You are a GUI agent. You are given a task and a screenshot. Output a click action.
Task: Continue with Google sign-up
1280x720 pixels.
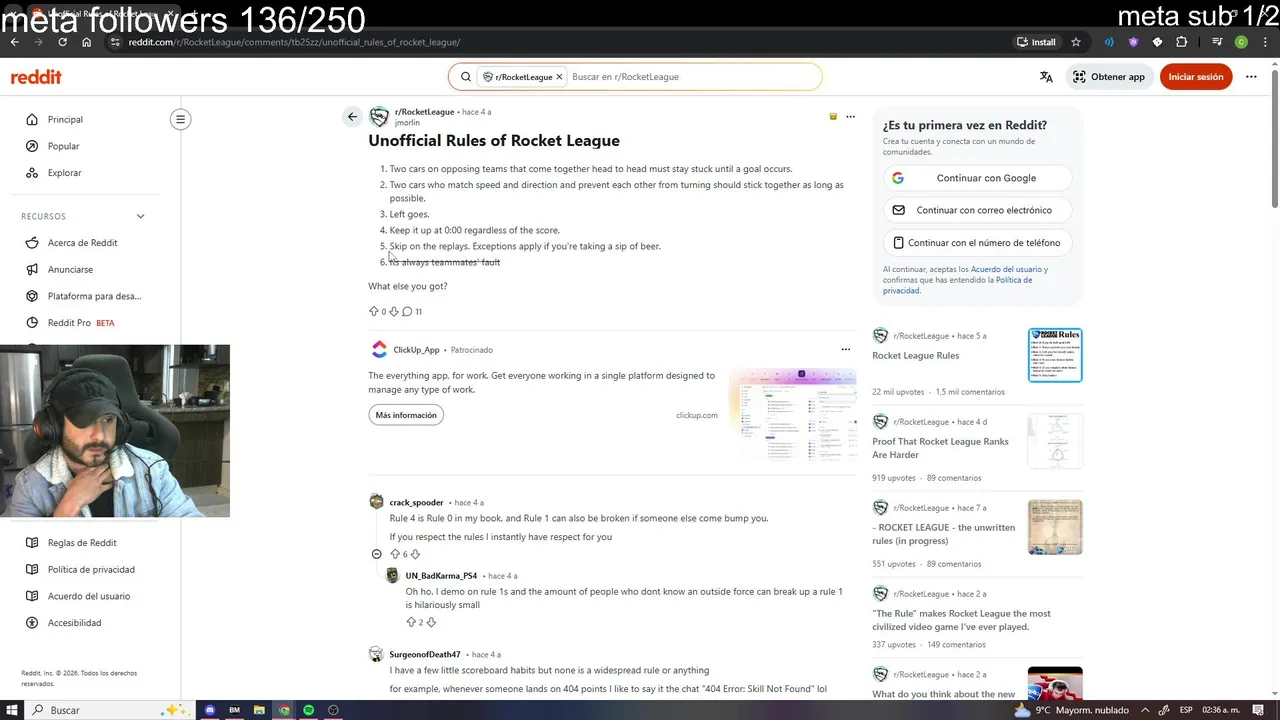(x=977, y=178)
